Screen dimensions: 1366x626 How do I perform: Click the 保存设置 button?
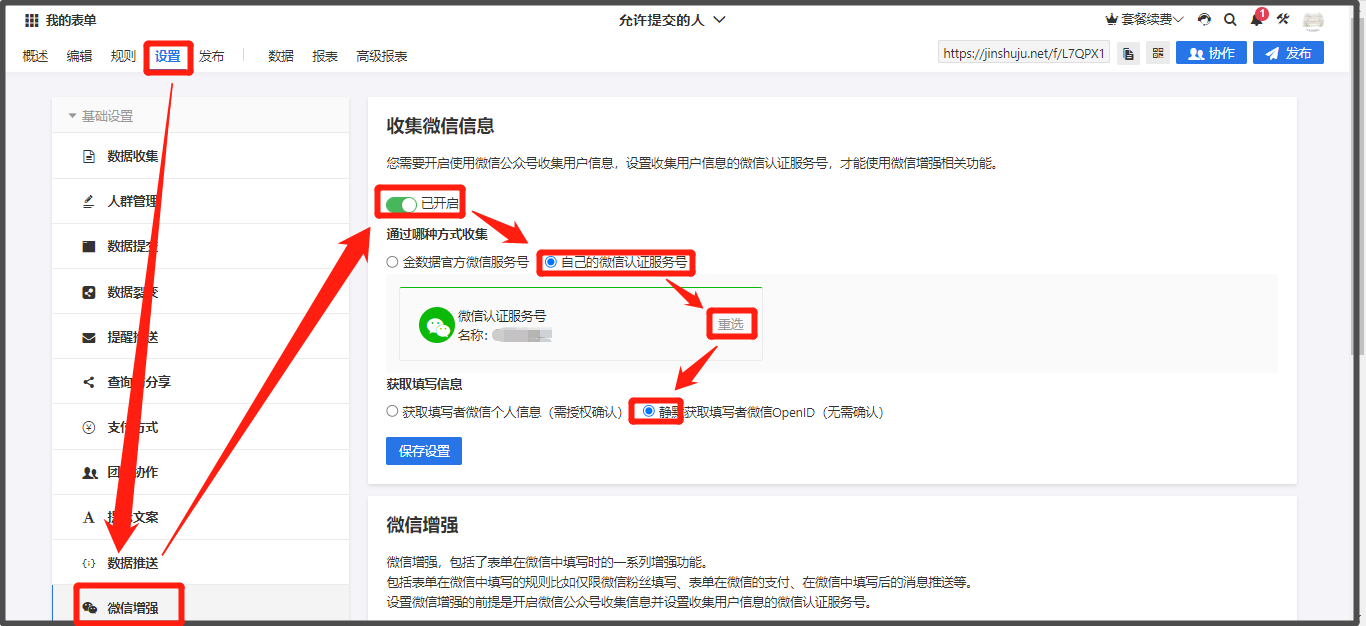(424, 451)
